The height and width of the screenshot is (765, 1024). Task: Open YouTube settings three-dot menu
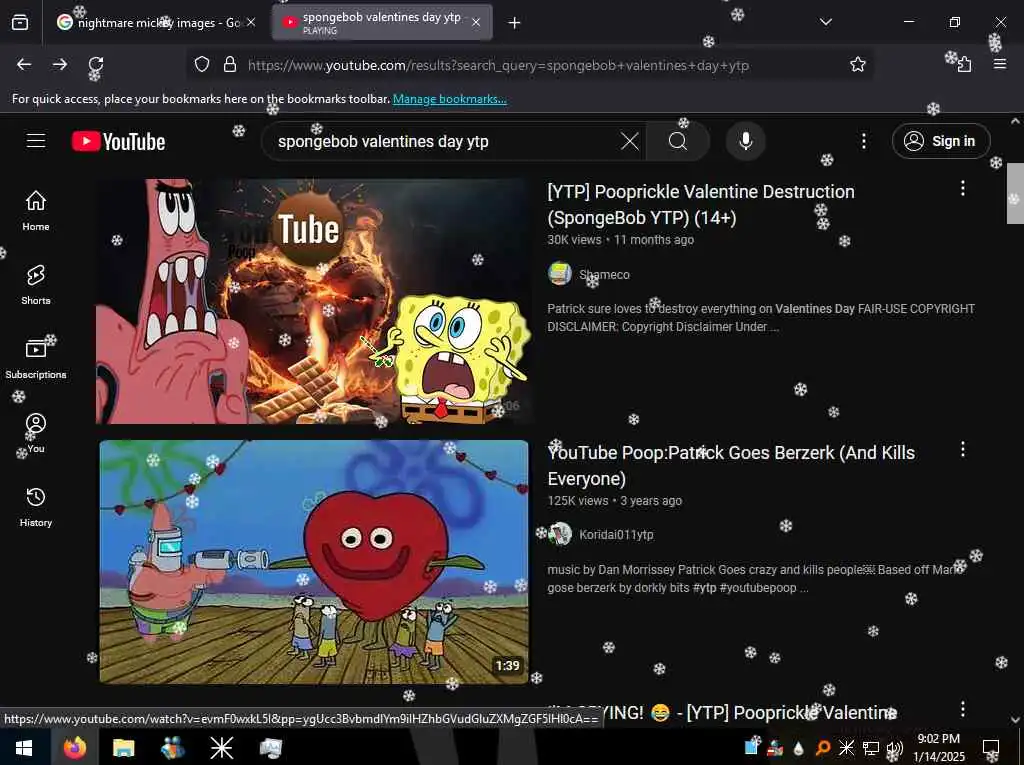point(863,141)
